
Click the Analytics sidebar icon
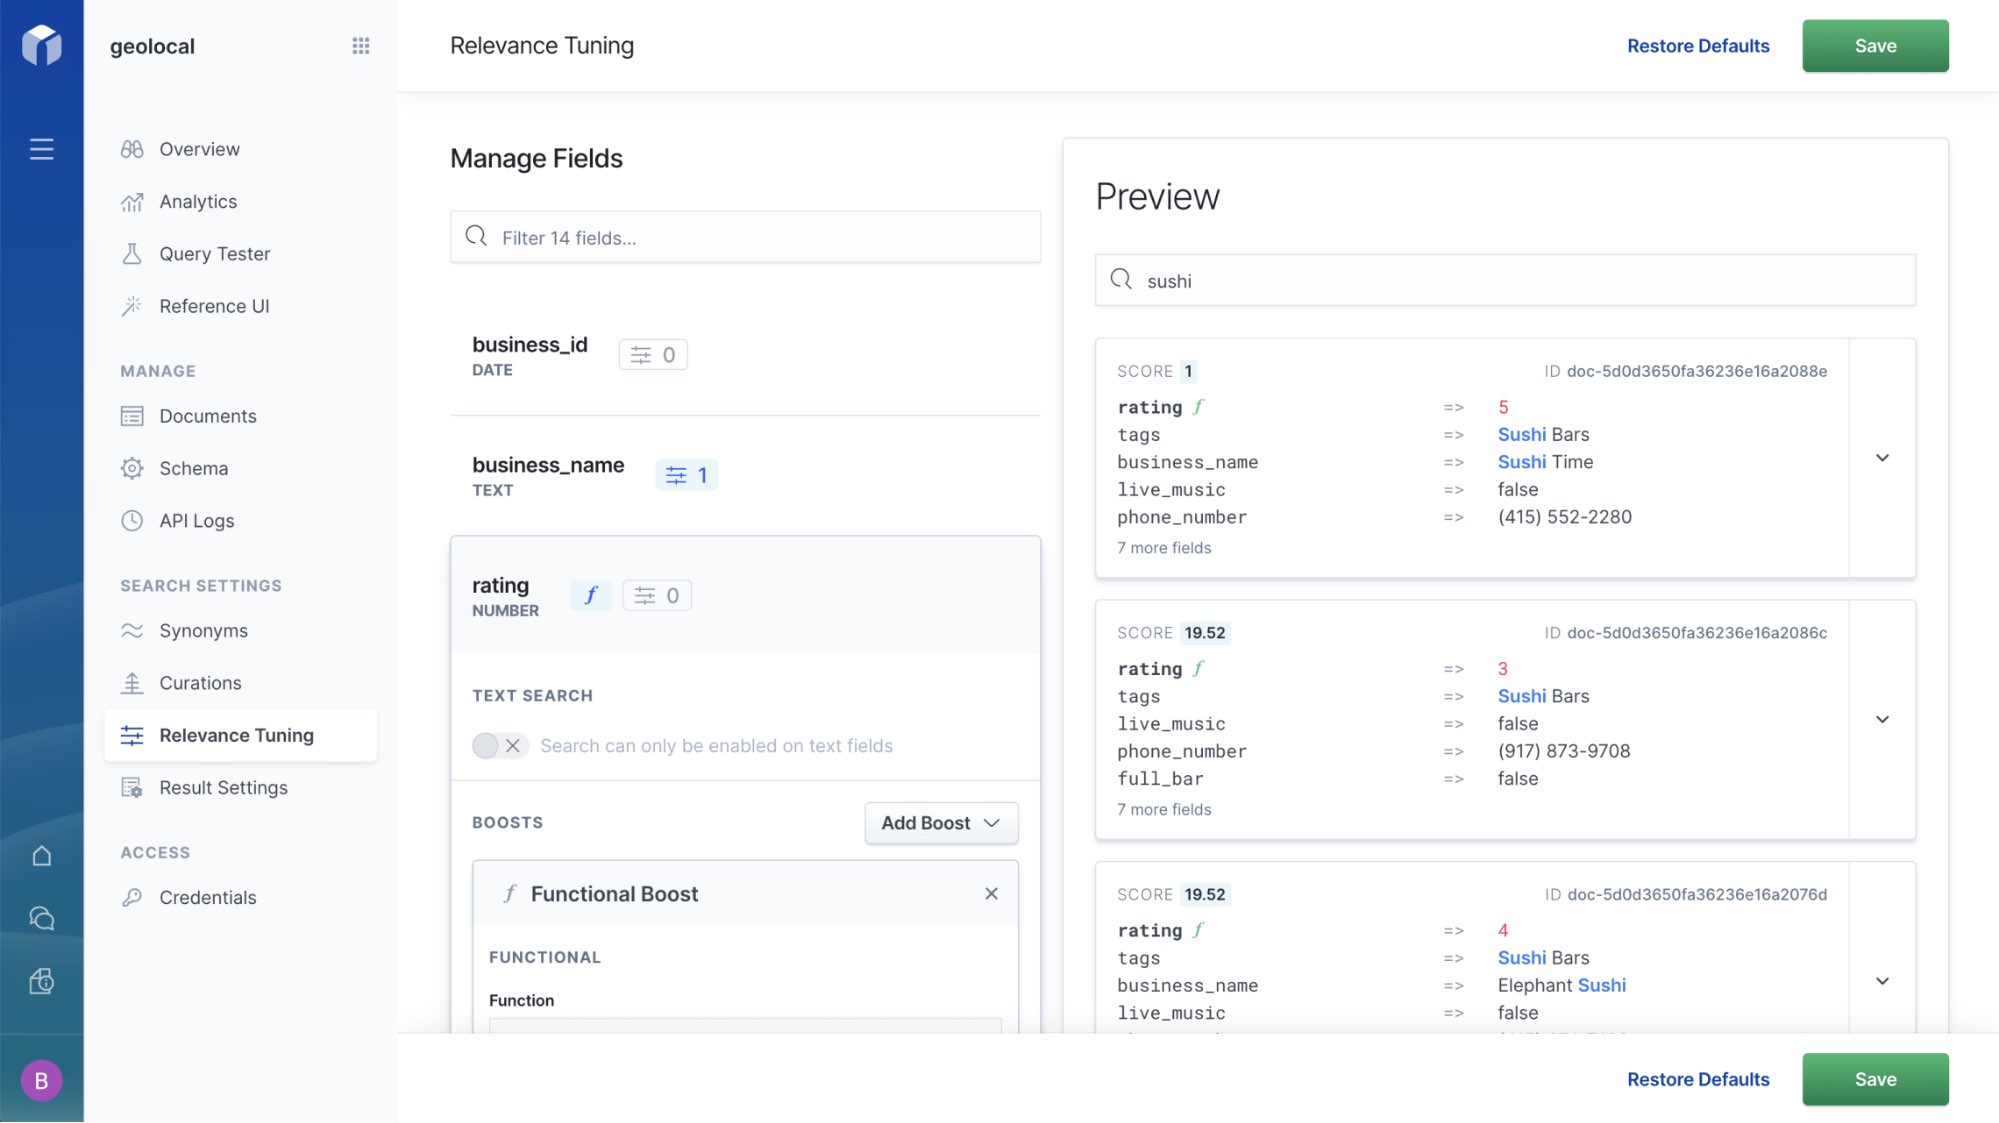pos(132,202)
